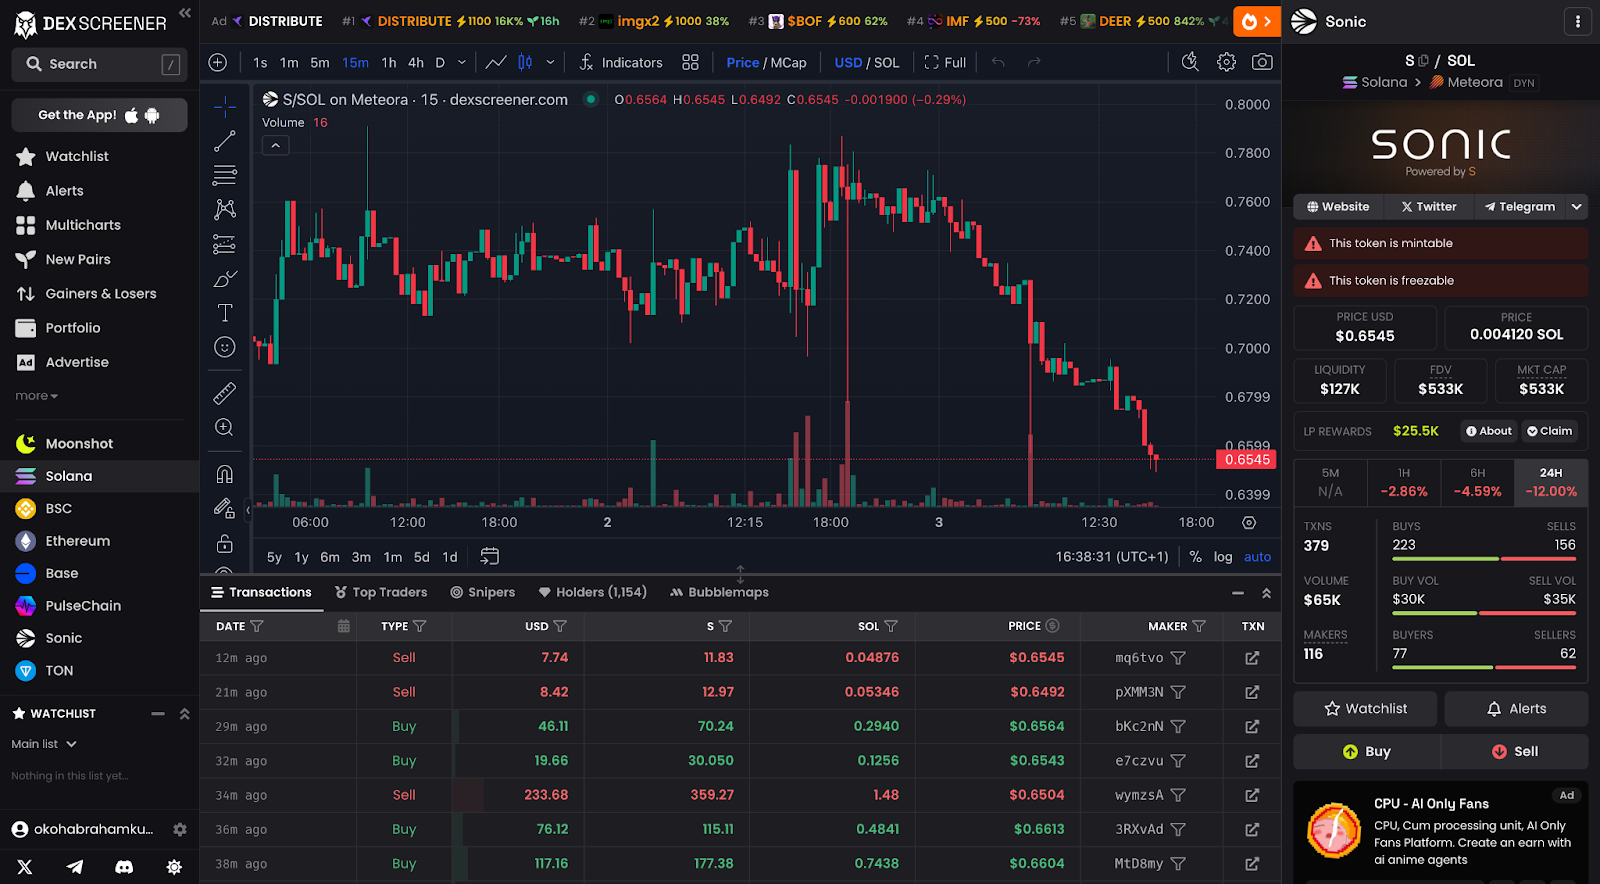
Task: Claim the LP rewards
Action: tap(1549, 431)
